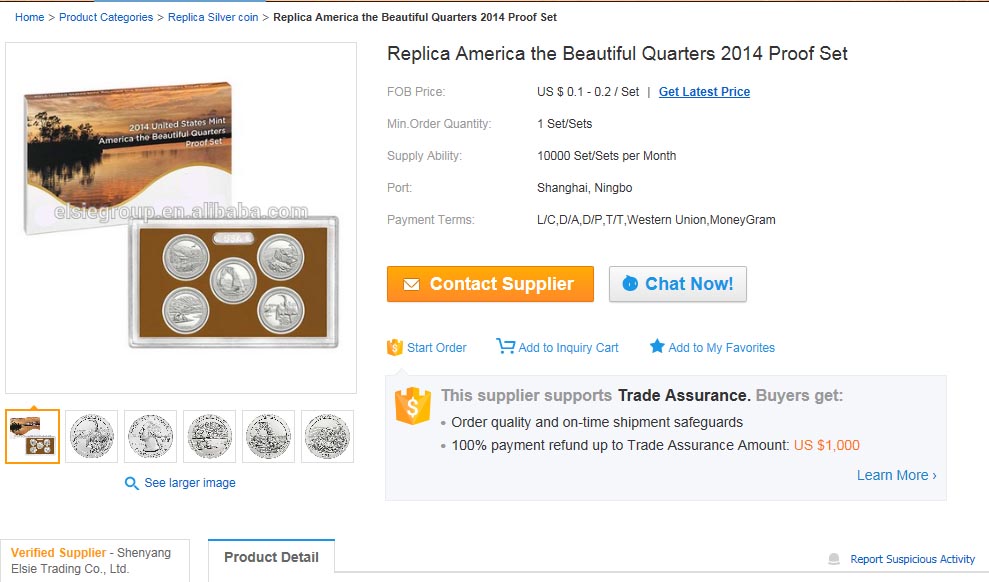Click the magnifier icon for larger image
The image size is (989, 582).
[131, 484]
